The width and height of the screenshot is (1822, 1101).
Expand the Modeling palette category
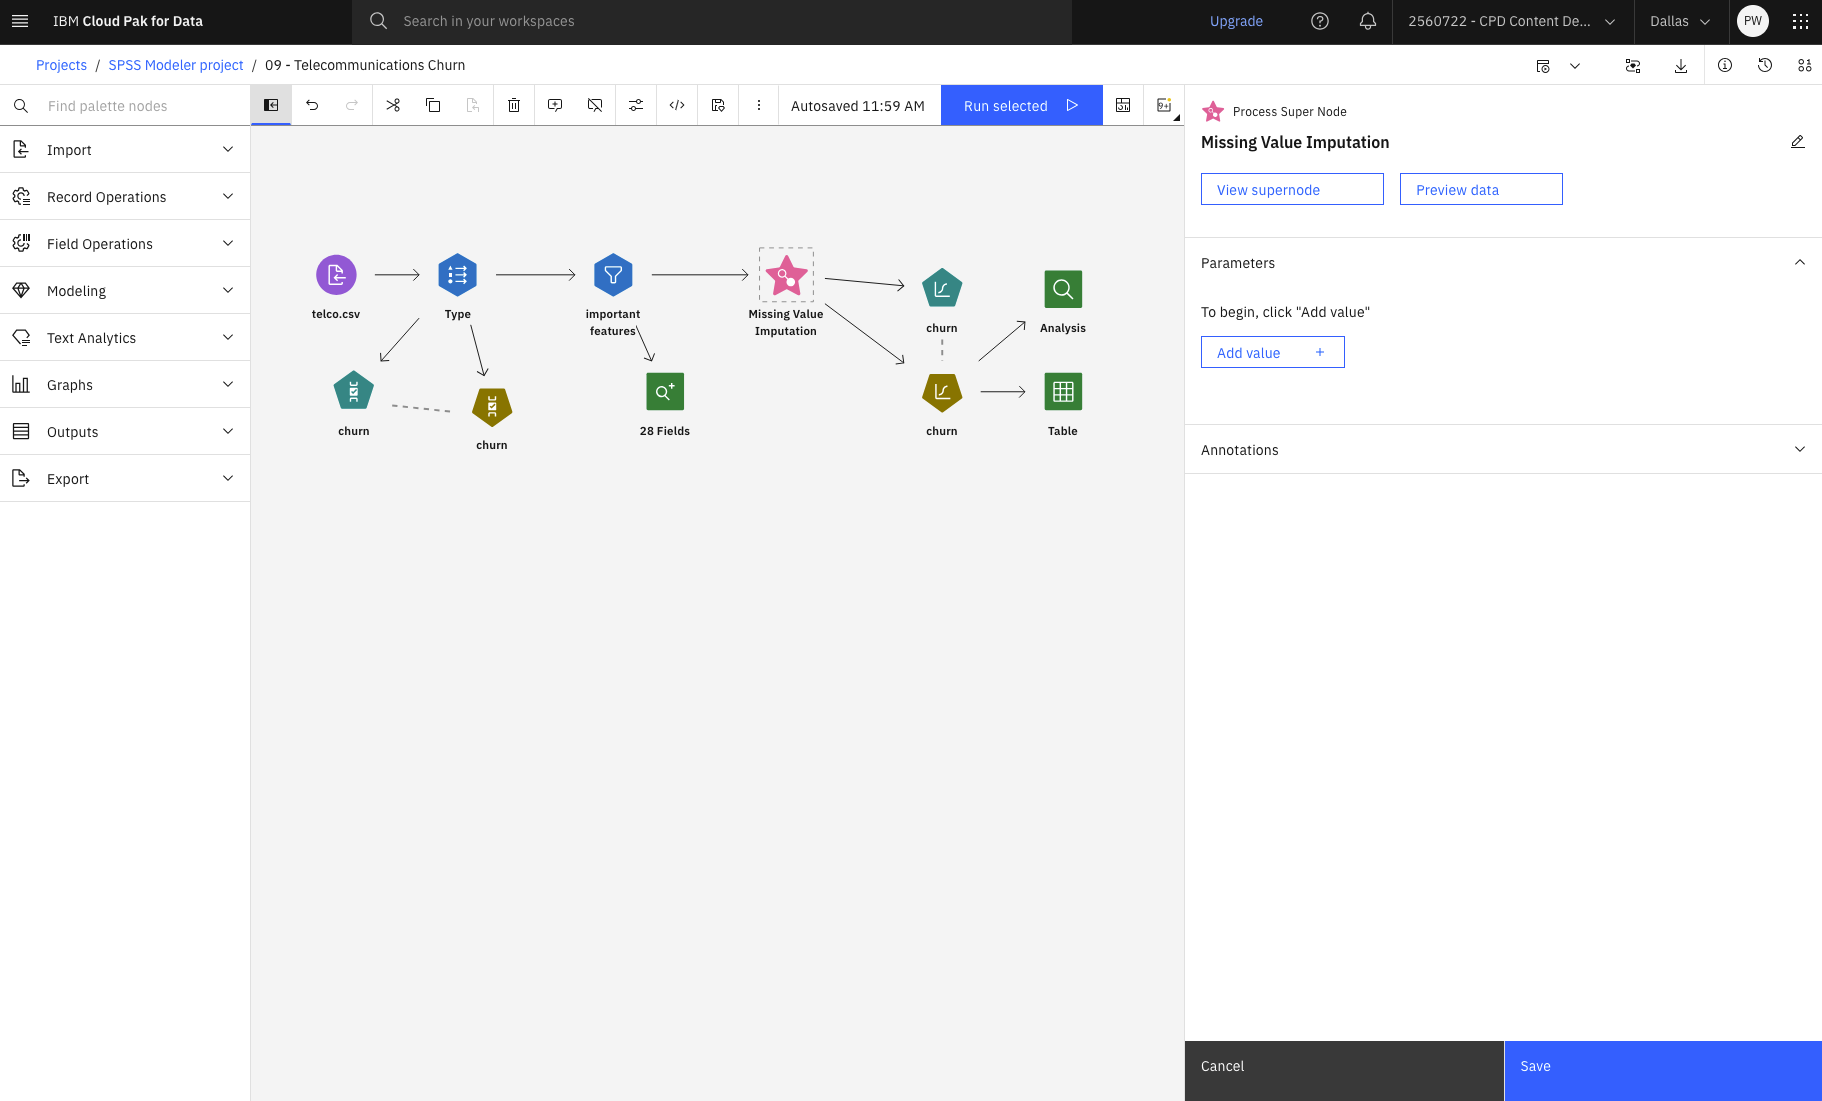pyautogui.click(x=125, y=291)
